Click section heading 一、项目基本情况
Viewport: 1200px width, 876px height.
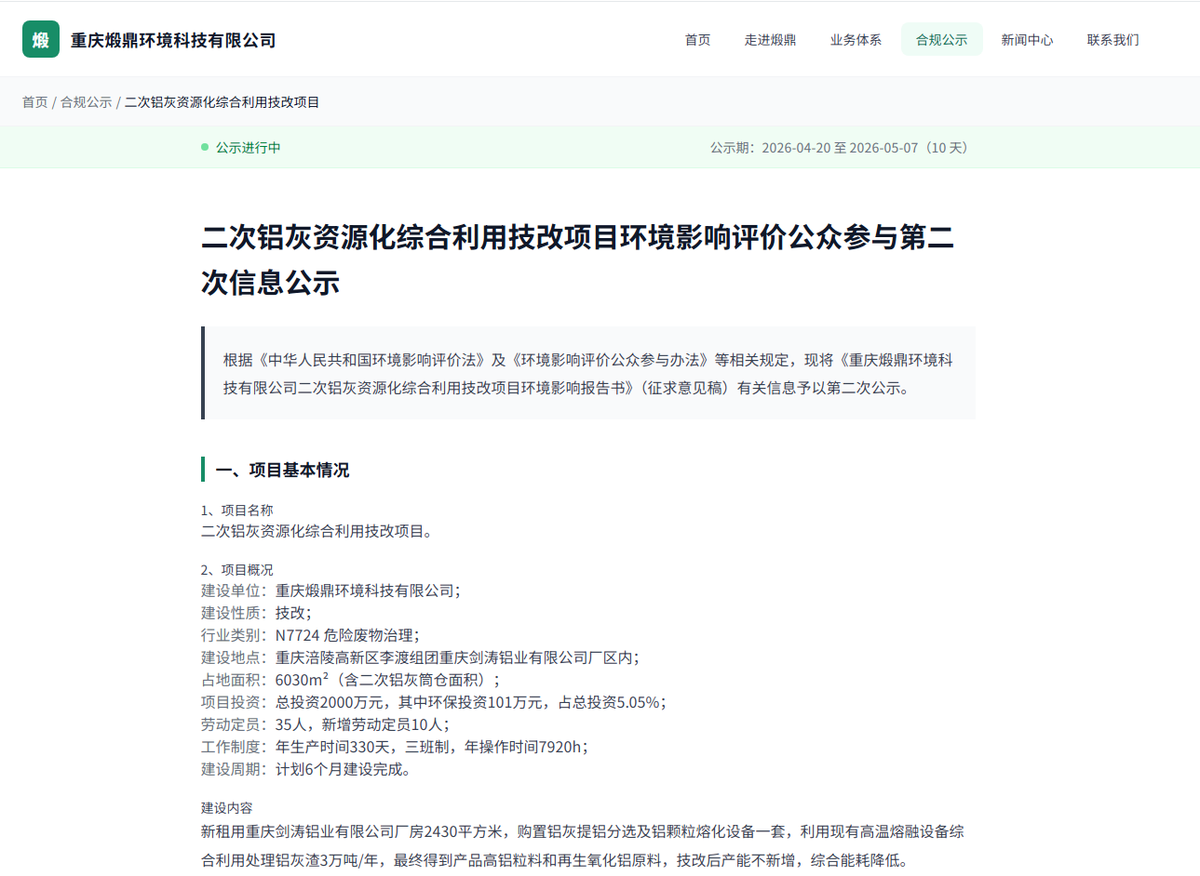[283, 470]
